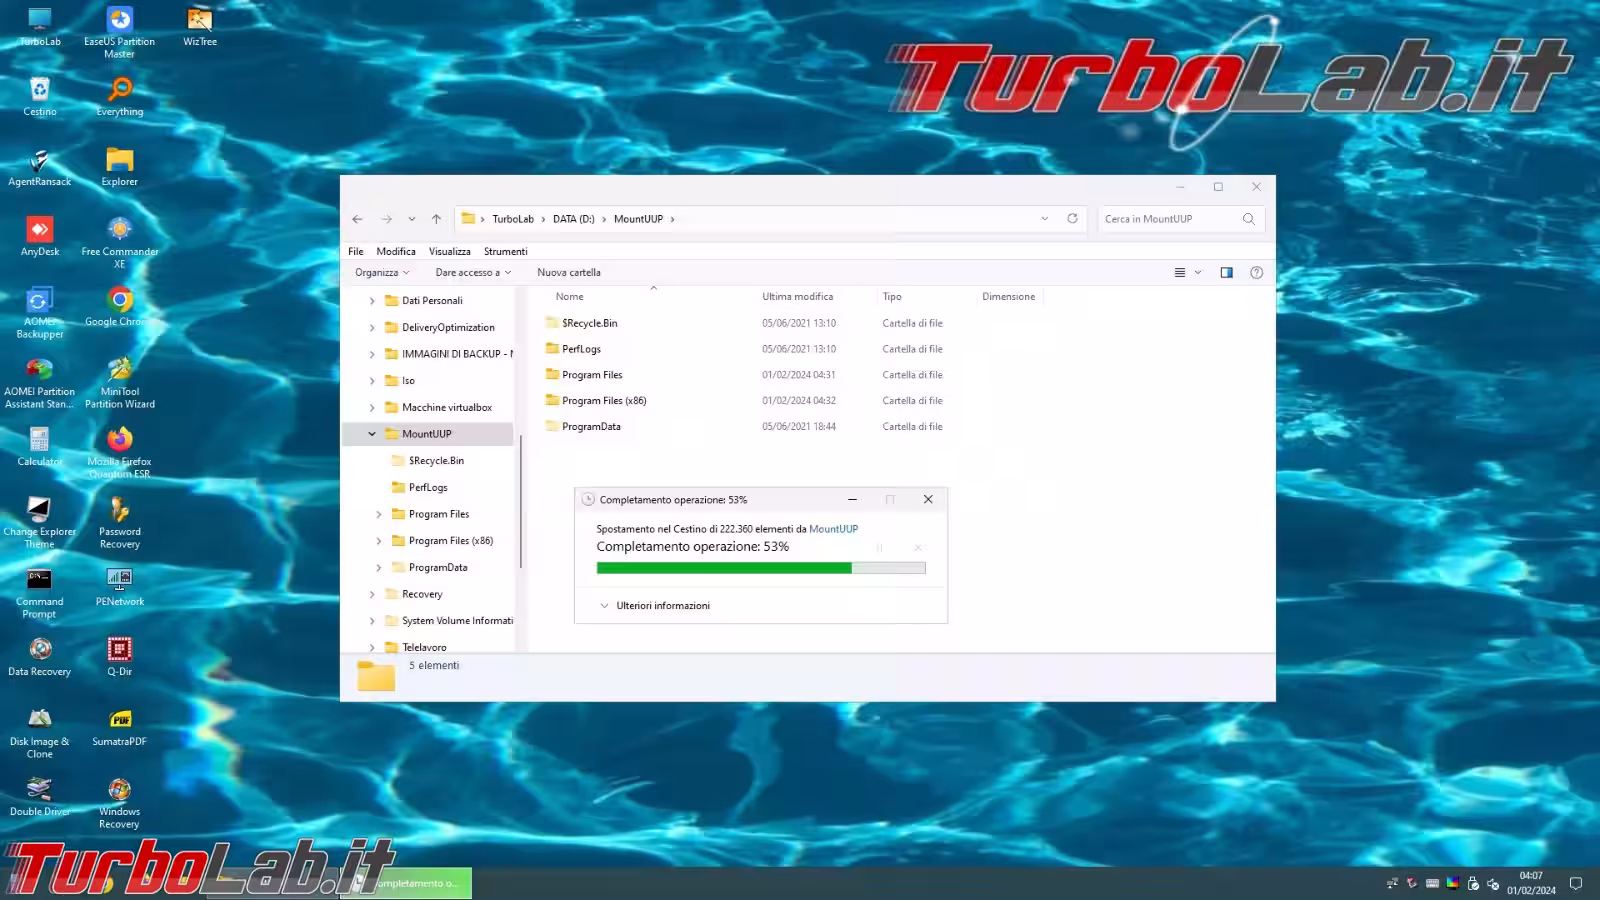The image size is (1600, 900).
Task: Open the Organizza dropdown
Action: click(x=381, y=273)
